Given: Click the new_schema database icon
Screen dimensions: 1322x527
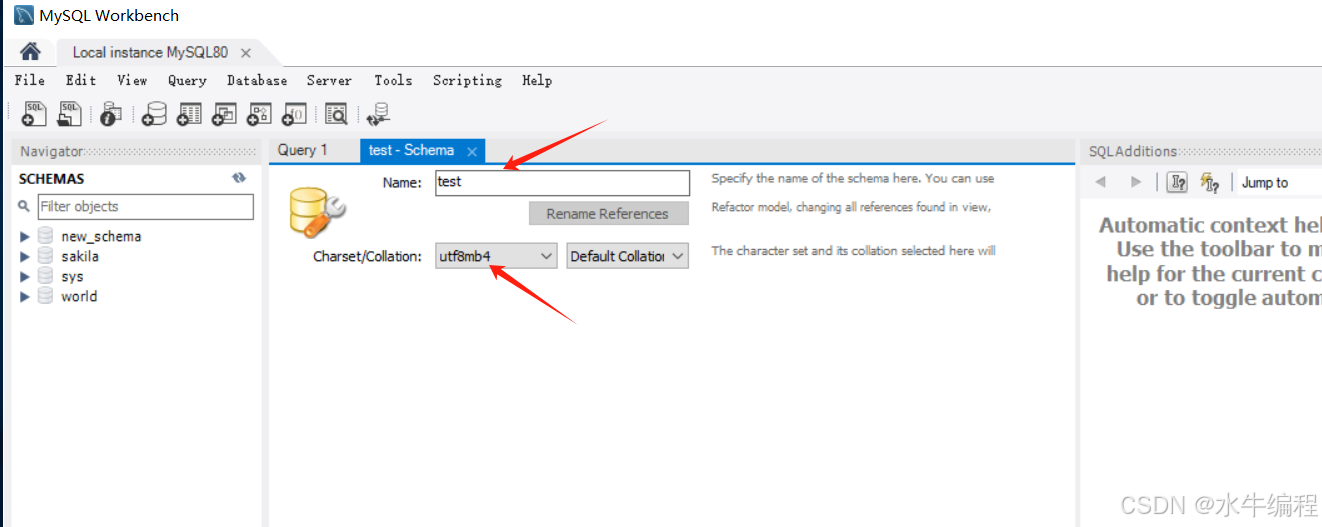Looking at the screenshot, I should [x=46, y=236].
